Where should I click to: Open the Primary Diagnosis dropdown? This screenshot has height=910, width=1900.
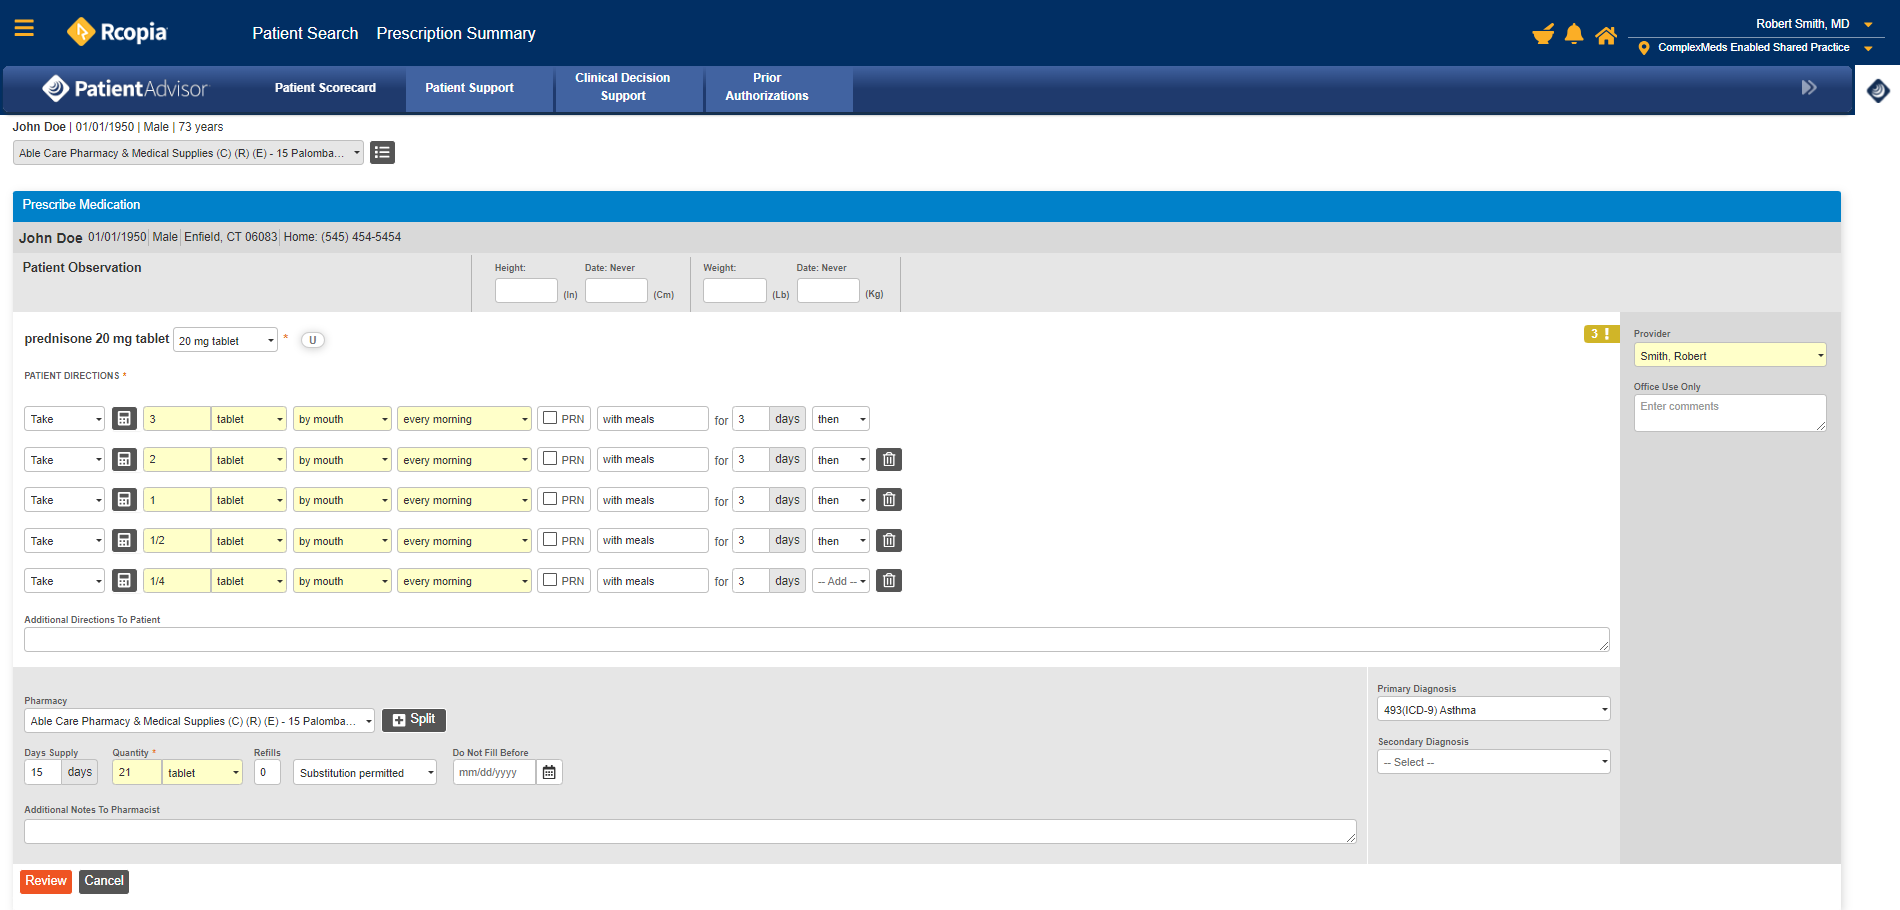(1493, 710)
